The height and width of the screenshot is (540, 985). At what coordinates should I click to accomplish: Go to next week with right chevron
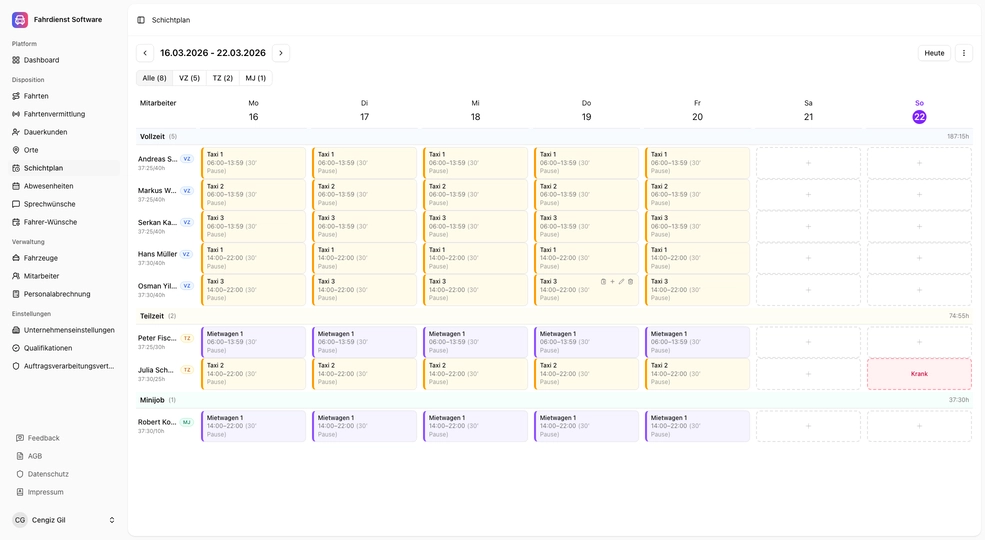(x=281, y=53)
